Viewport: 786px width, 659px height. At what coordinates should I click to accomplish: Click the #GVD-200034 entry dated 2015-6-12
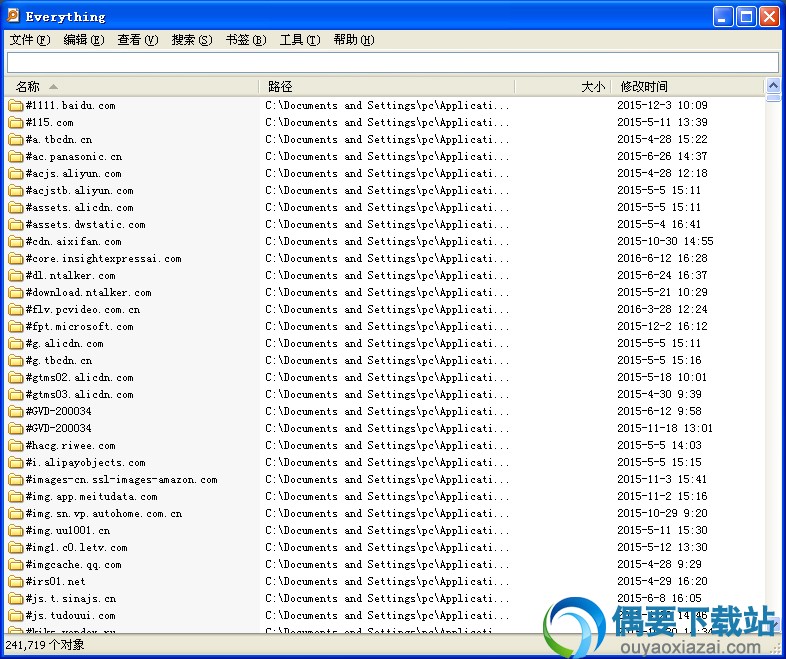click(x=58, y=411)
